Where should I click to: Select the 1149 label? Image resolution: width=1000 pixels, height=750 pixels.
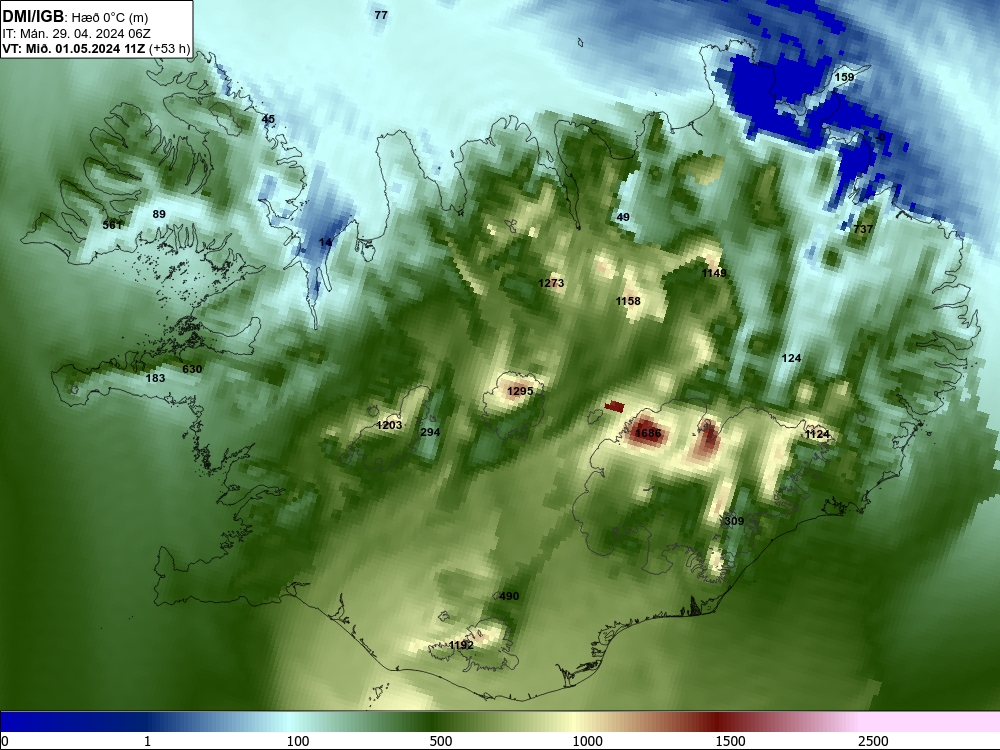(714, 273)
